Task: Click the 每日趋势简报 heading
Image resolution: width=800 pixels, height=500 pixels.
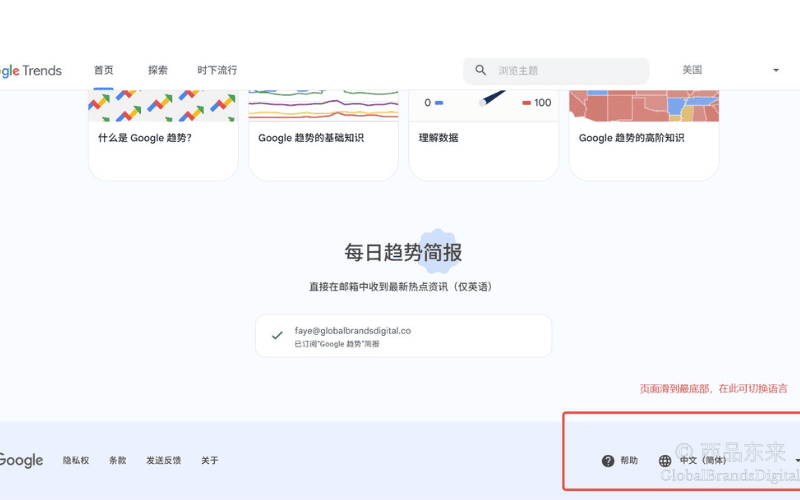Action: click(x=403, y=252)
